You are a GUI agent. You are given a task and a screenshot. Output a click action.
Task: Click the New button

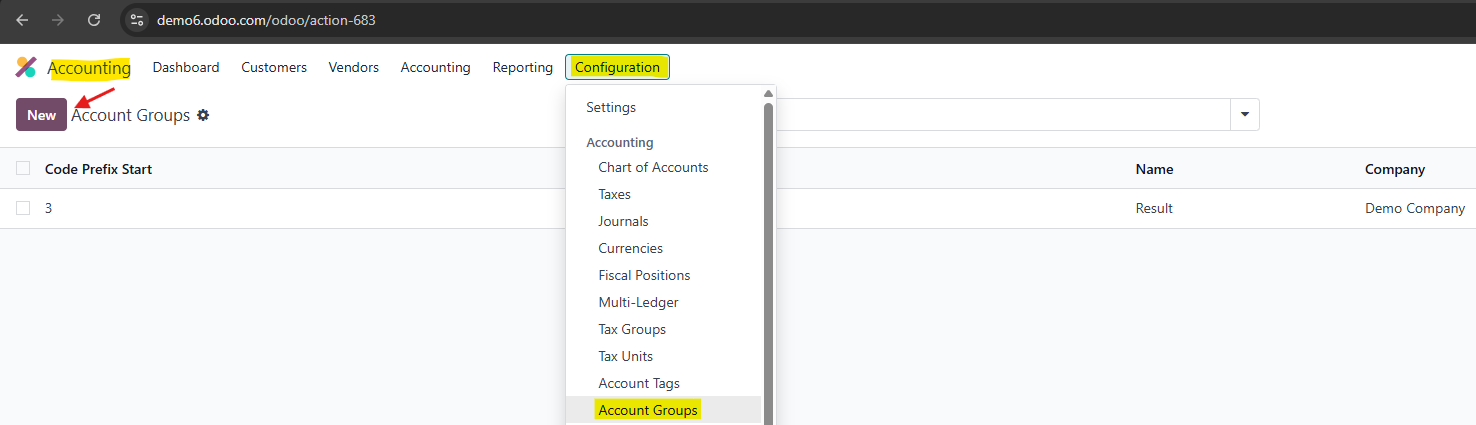coord(41,115)
